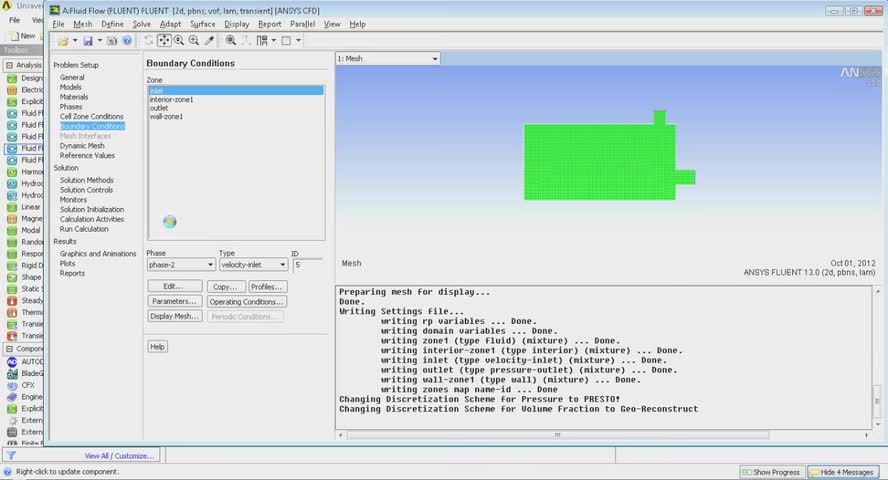The width and height of the screenshot is (888, 480).
Task: Open the Define menu
Action: click(x=112, y=24)
